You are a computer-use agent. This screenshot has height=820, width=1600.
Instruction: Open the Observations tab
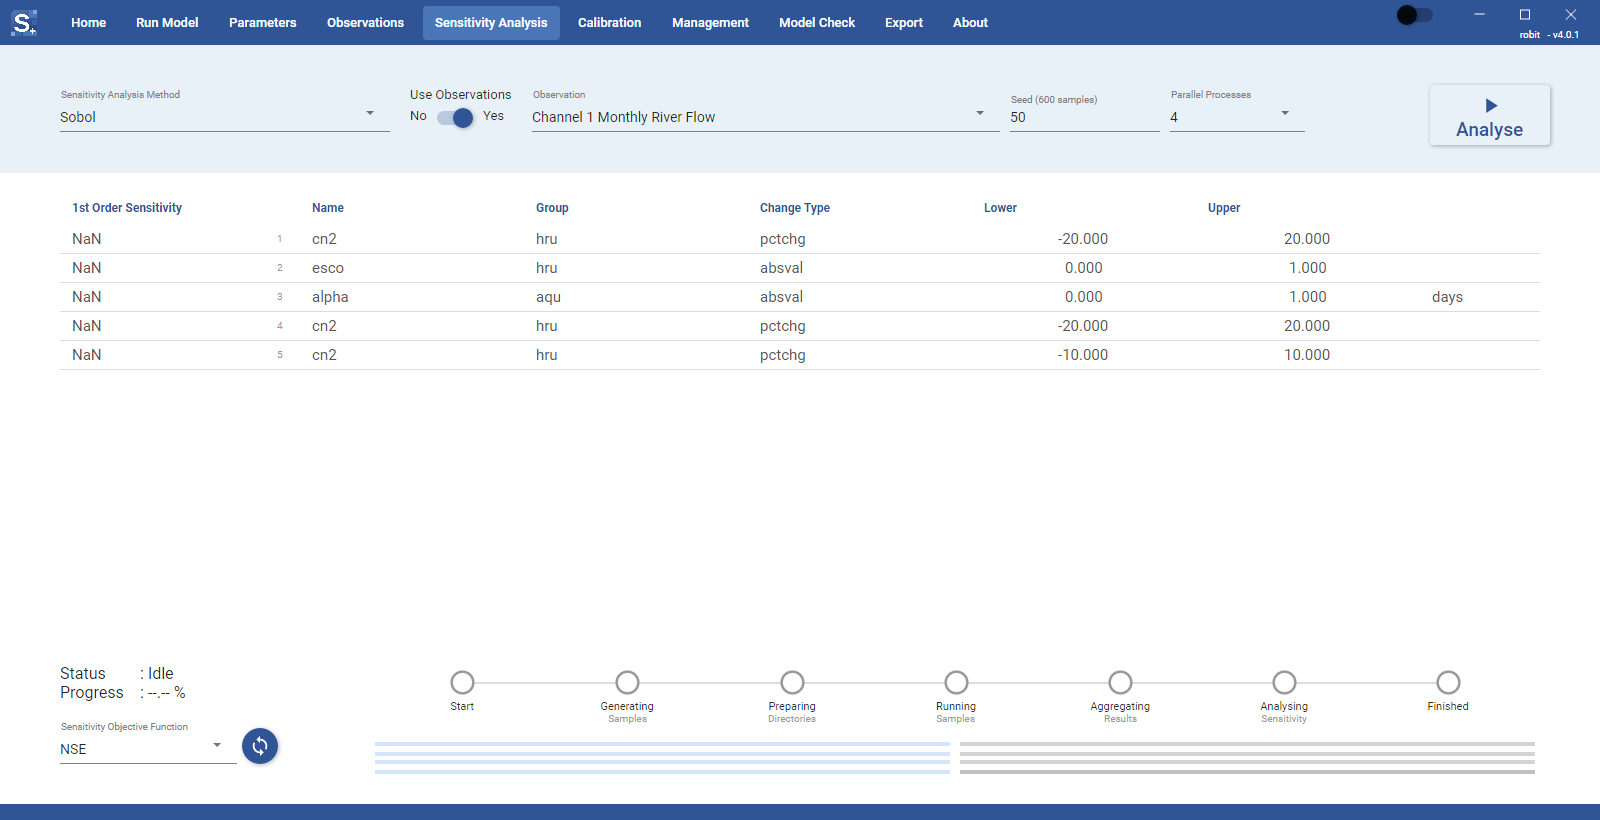365,22
